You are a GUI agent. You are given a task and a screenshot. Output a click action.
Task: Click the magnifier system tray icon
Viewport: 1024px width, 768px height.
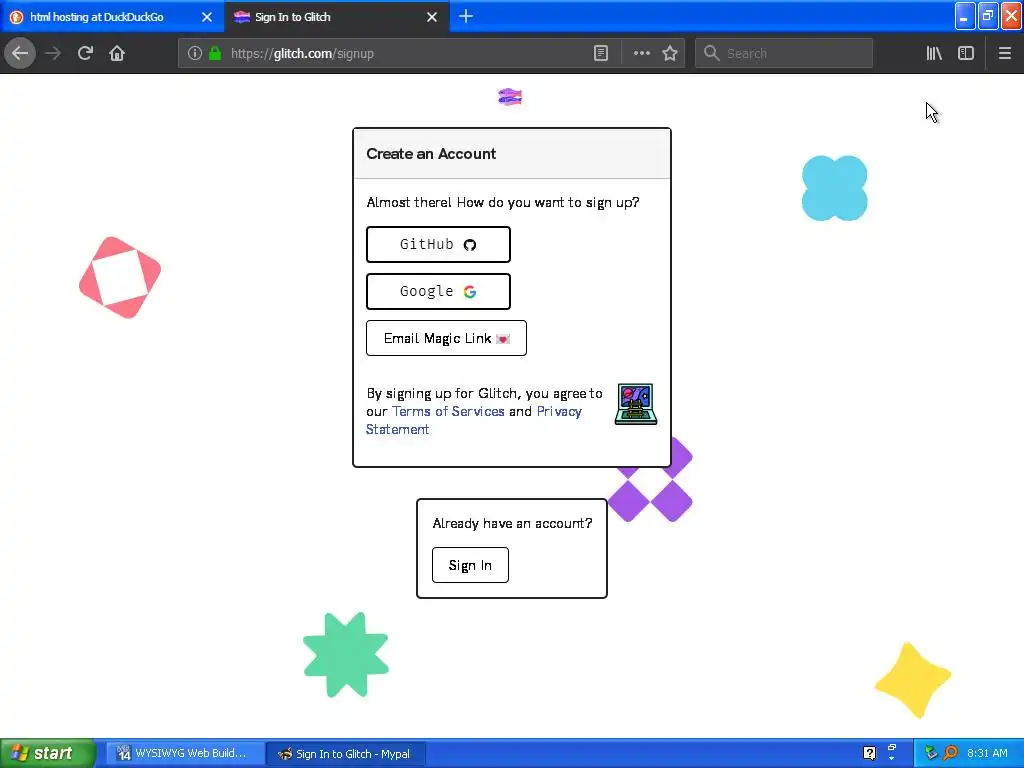(950, 753)
